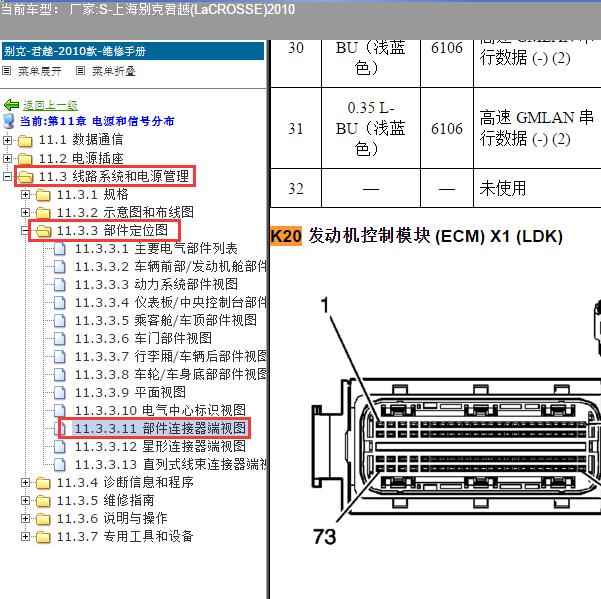This screenshot has height=599, width=601.
Task: Open 11.3.3.1 主要电气部件列表
Action: [x=156, y=249]
